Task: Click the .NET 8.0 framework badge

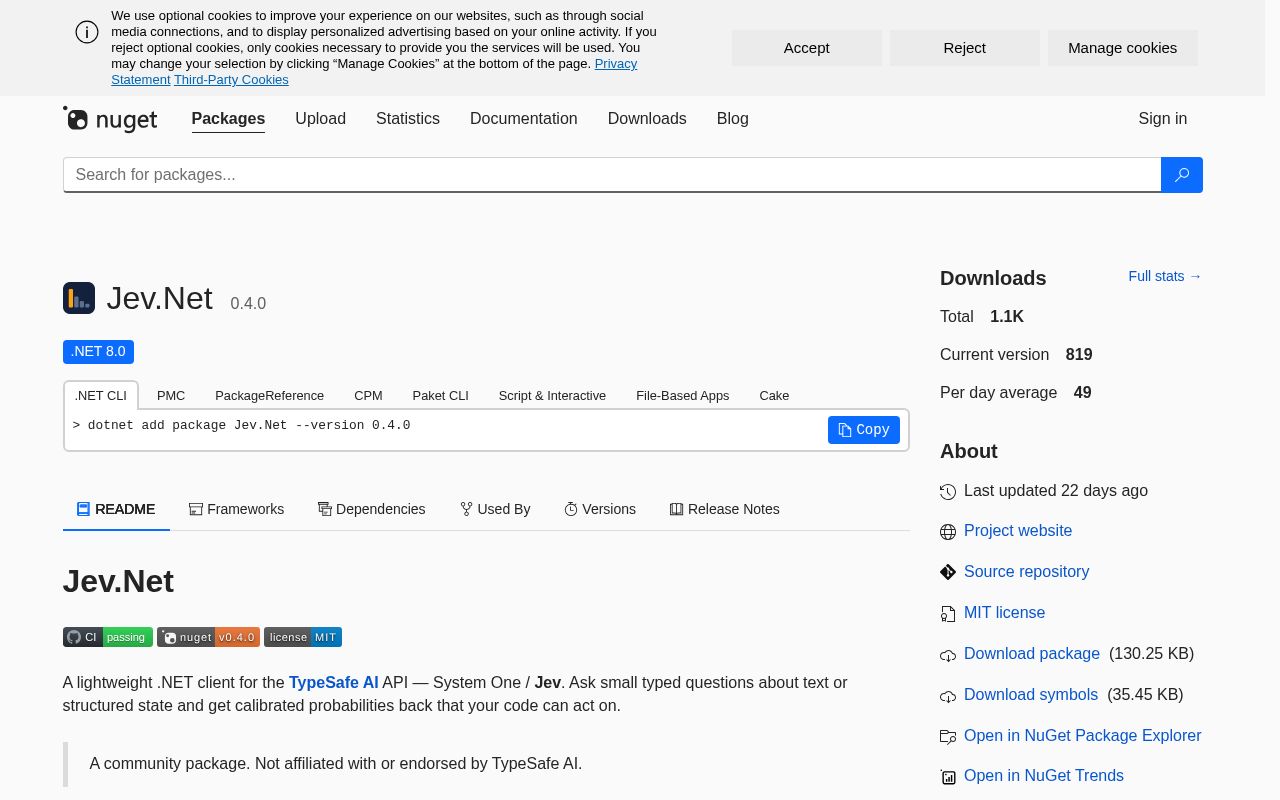Action: (98, 352)
